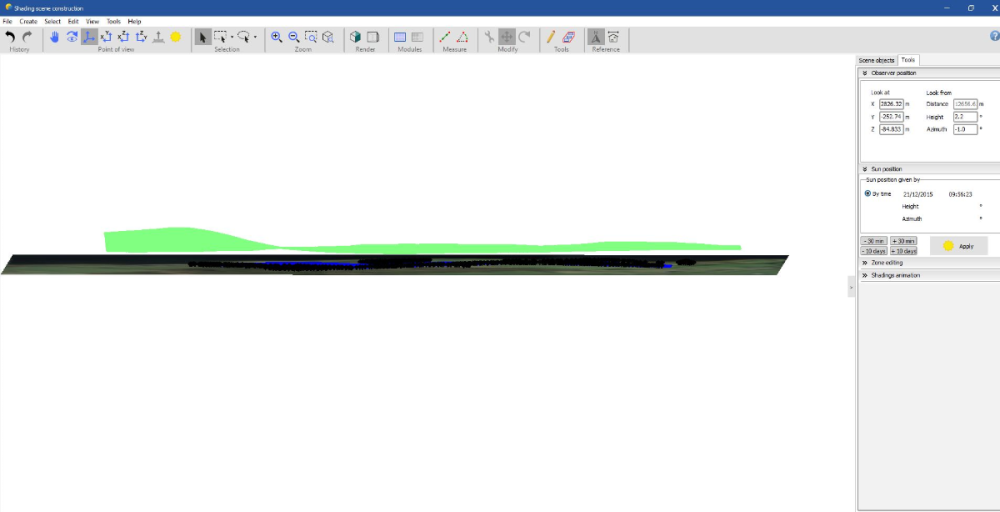The height and width of the screenshot is (512, 1000).
Task: Expand the Zone editing section
Action: pos(865,263)
